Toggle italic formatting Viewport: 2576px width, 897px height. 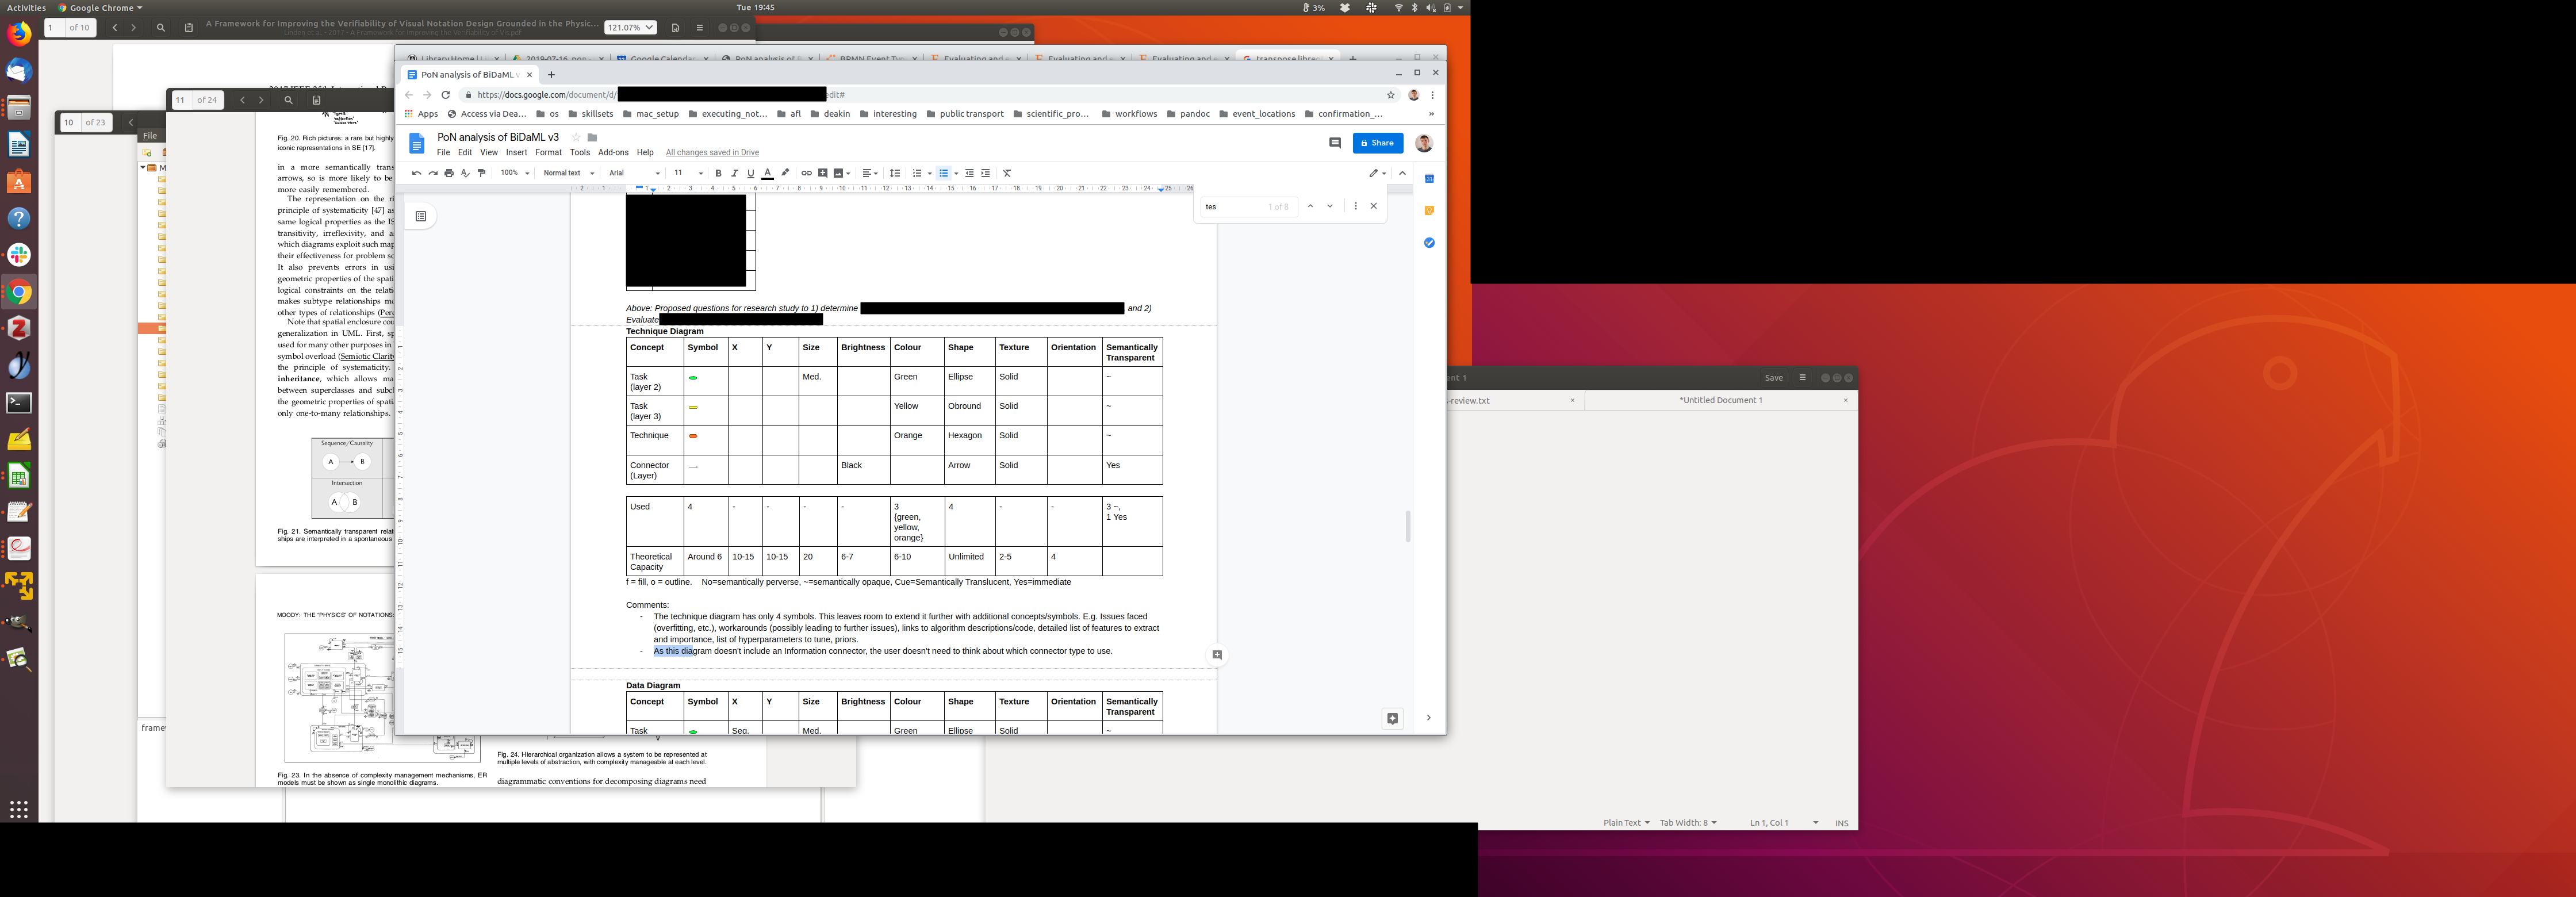click(x=734, y=173)
